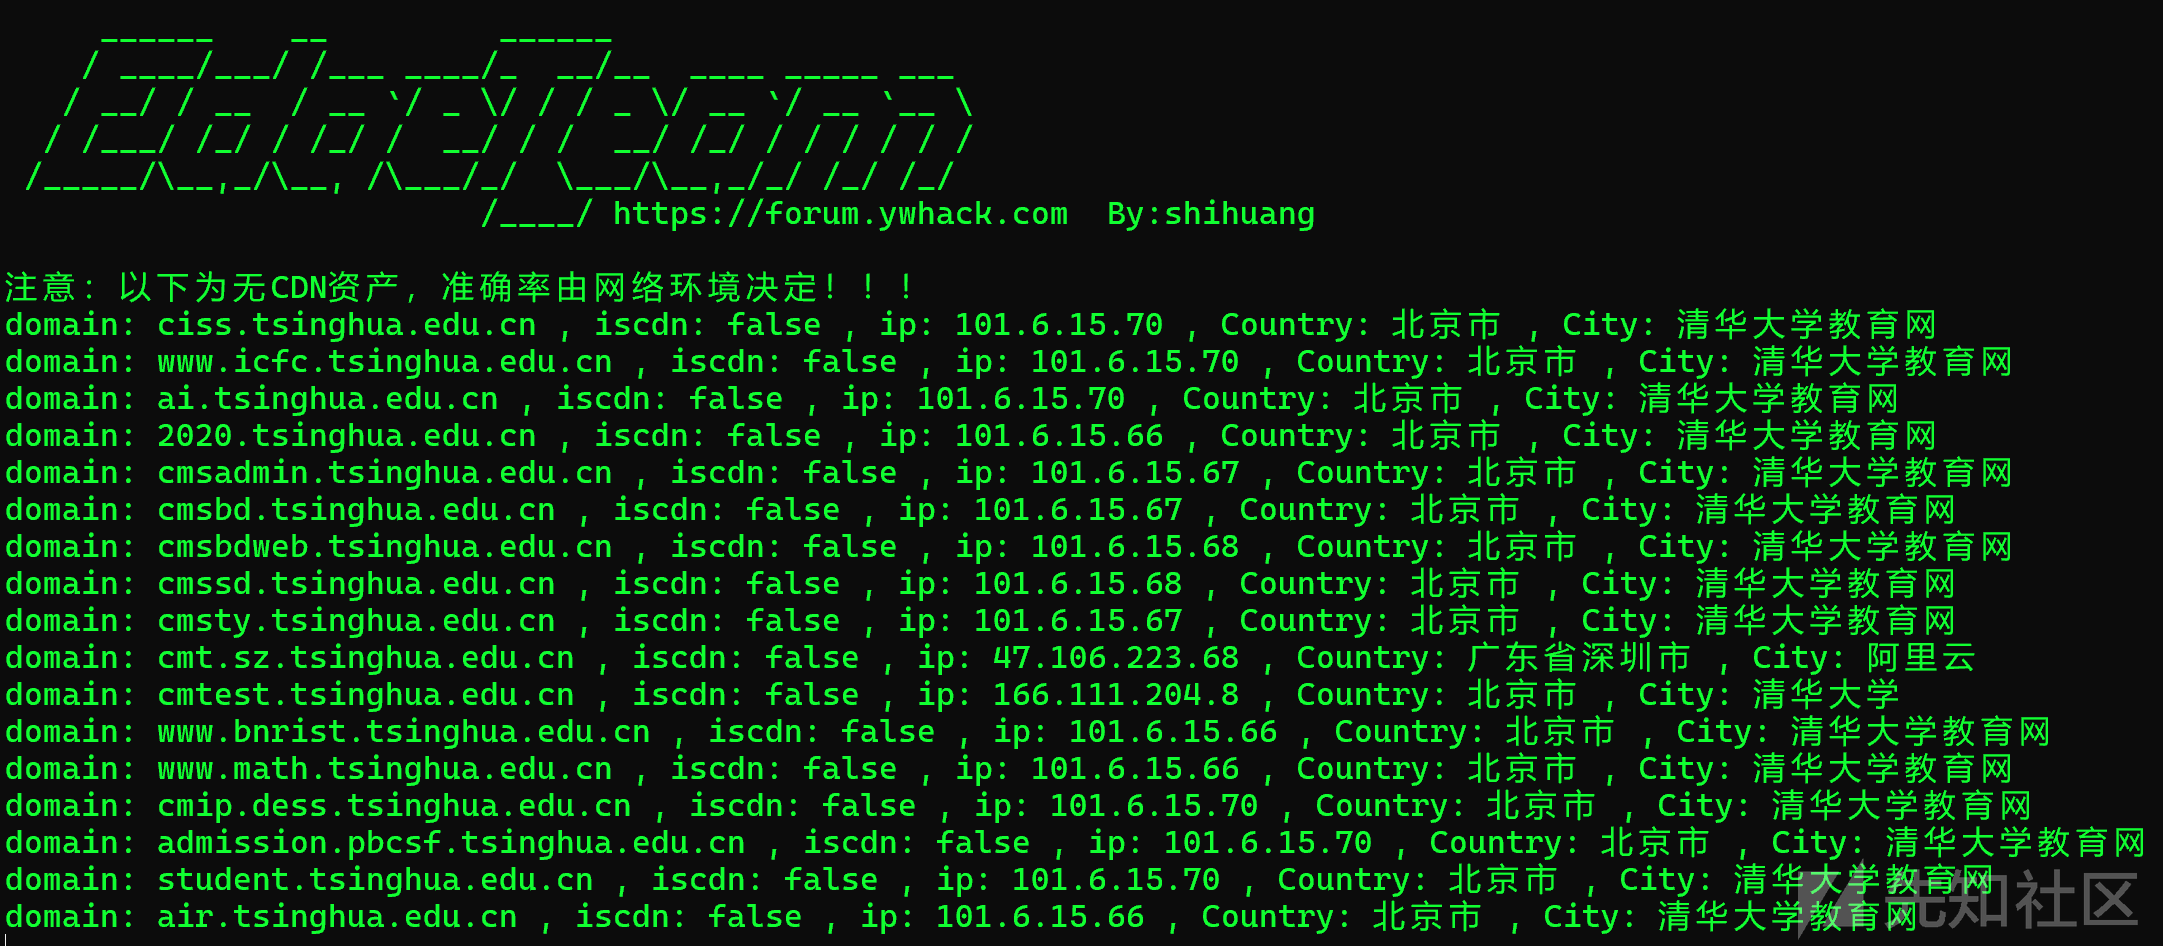The width and height of the screenshot is (2163, 946).
Task: Click IP address 166.111.204.8
Action: 1116,695
